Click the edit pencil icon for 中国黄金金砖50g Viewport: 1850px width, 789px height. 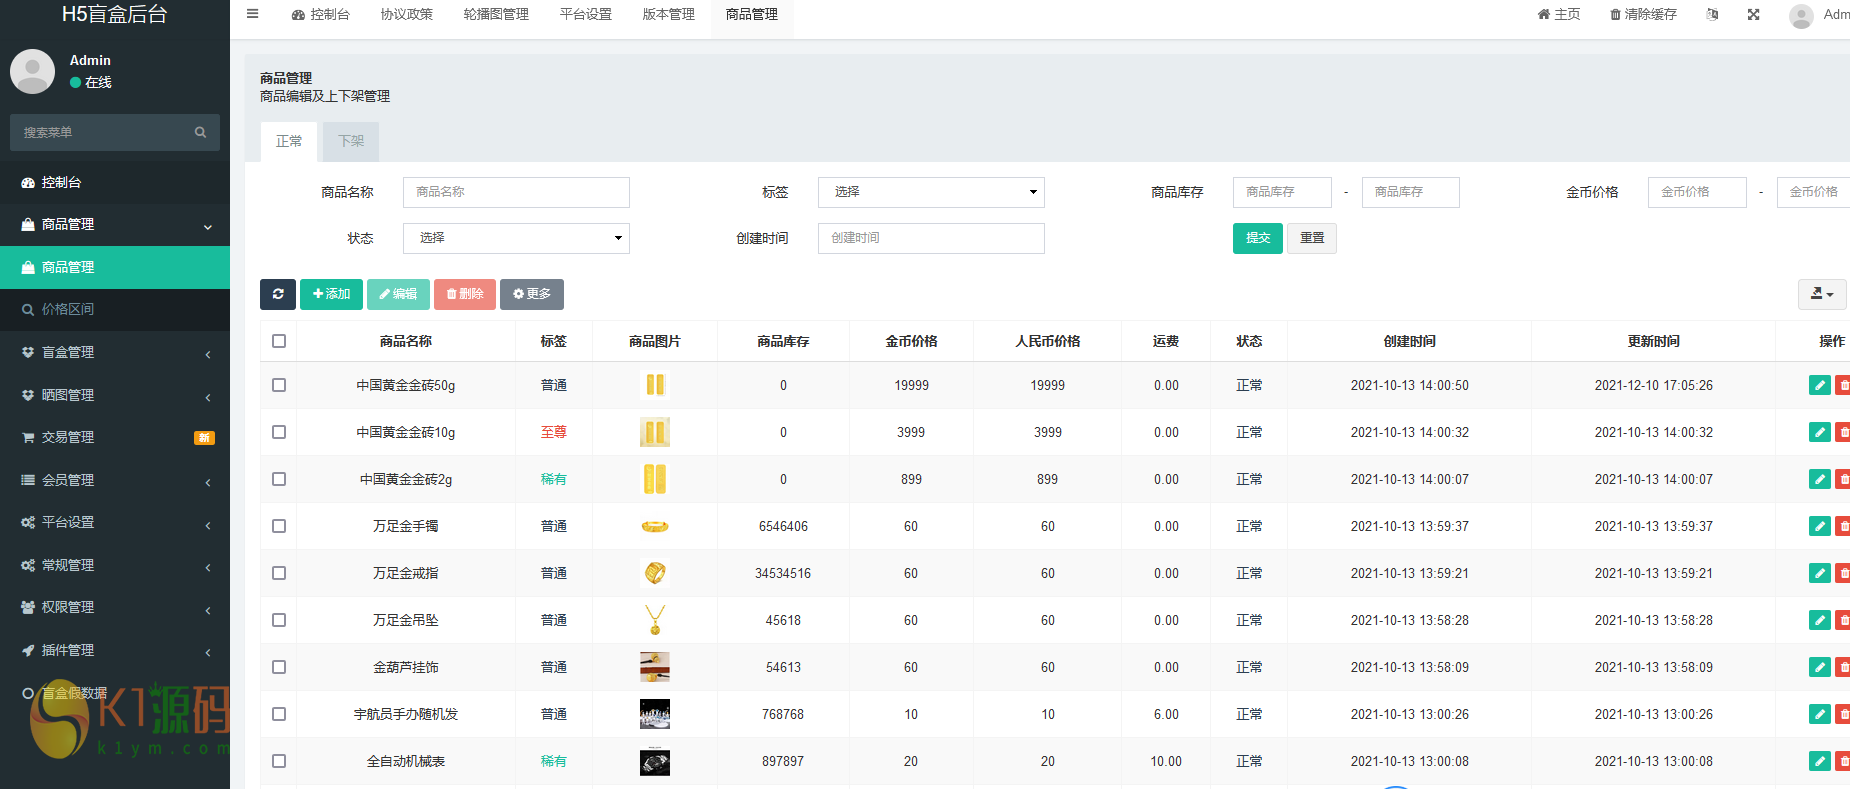[x=1819, y=386]
